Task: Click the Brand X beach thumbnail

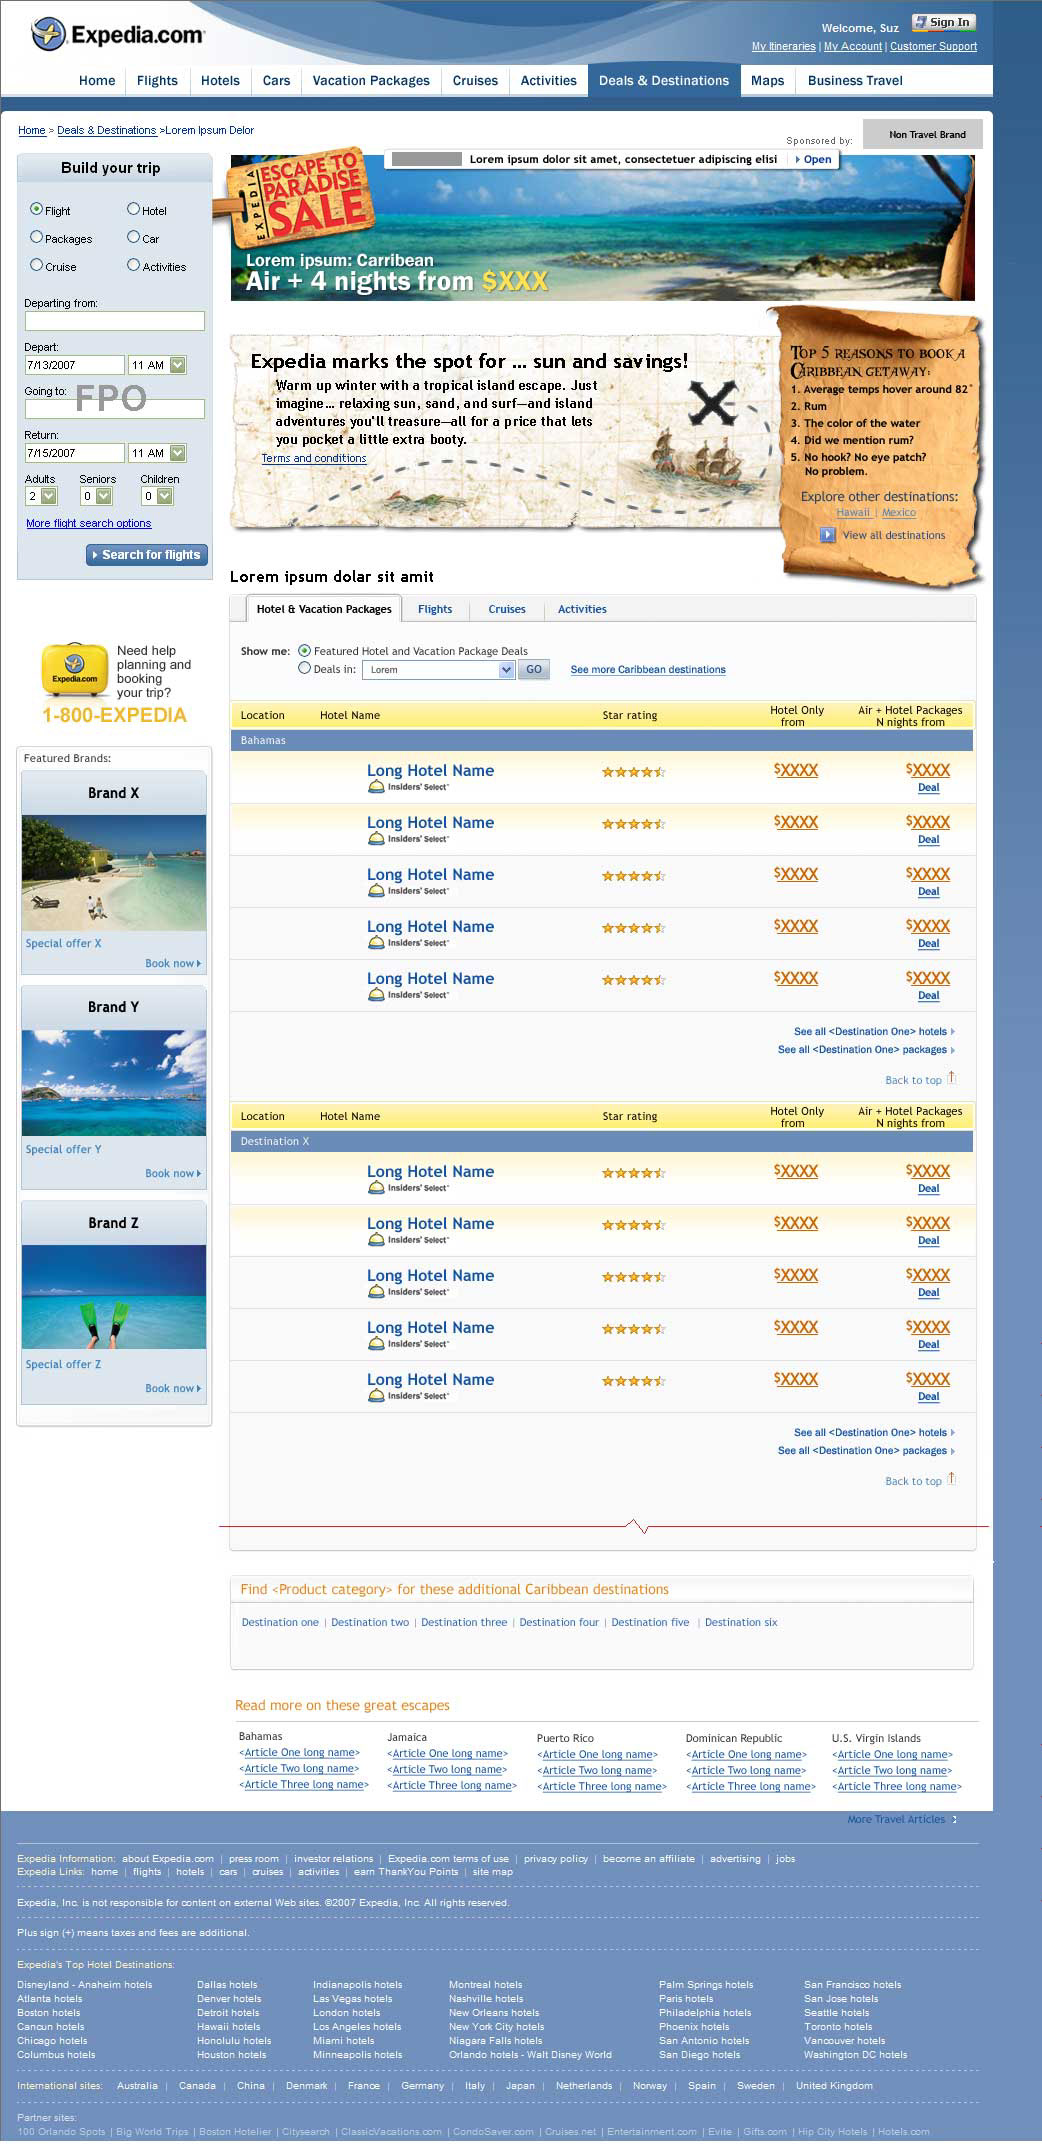Action: click(114, 873)
